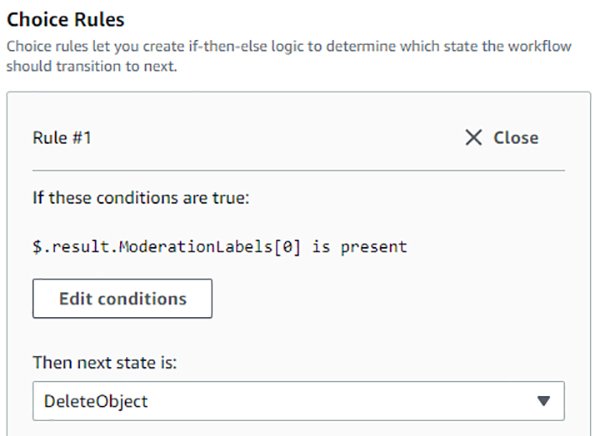Open the DeleteObject next state dropdown
This screenshot has height=436, width=600.
298,401
